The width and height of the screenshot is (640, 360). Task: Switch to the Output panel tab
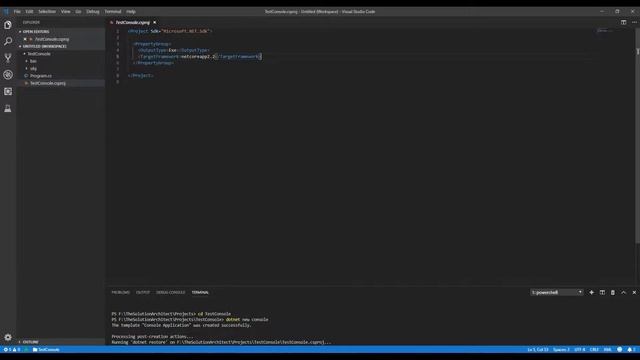pos(143,293)
